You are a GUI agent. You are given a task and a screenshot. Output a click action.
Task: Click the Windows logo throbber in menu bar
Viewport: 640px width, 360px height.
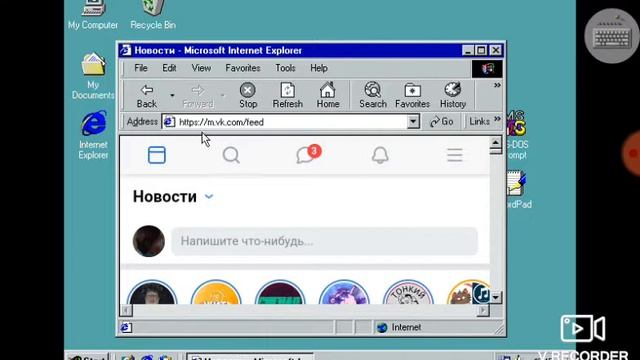(487, 69)
